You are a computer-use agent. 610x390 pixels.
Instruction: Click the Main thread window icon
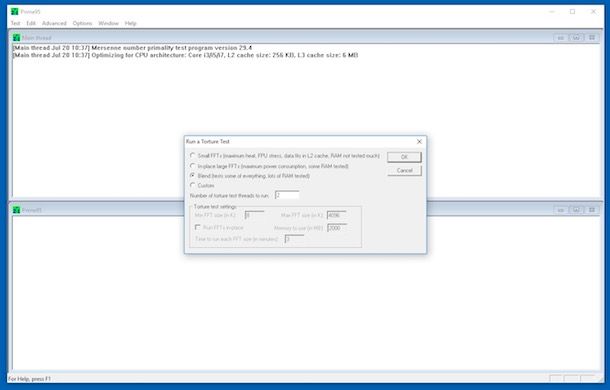tap(16, 38)
